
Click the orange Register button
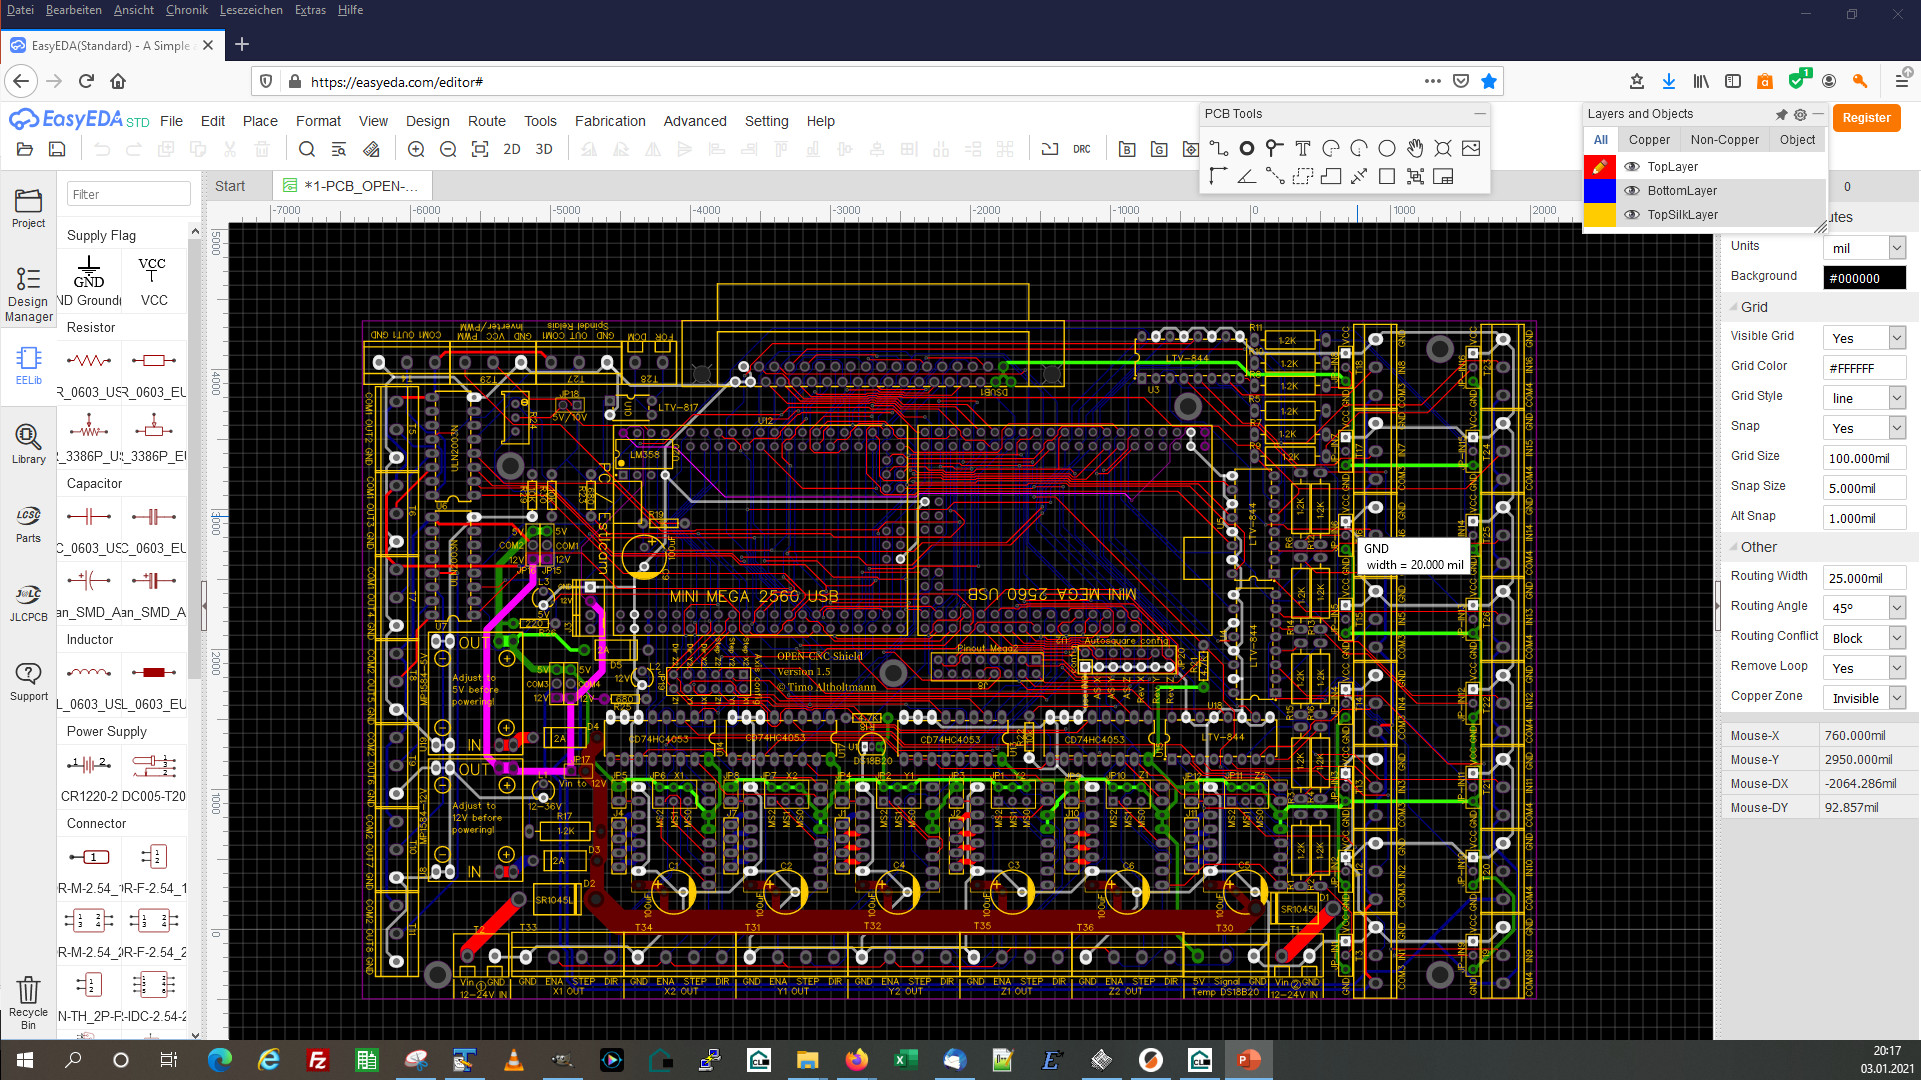point(1865,118)
